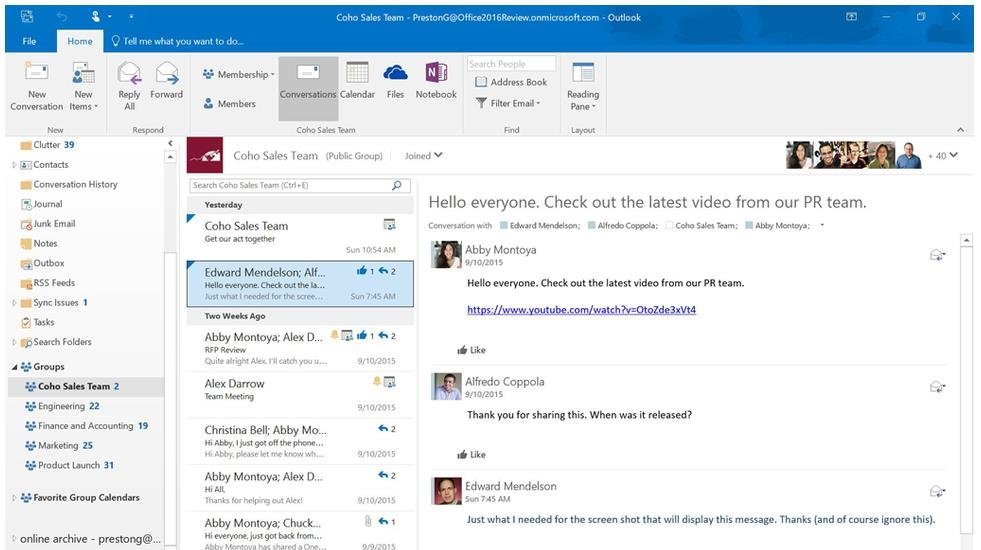Open the group Files cloud icon
The height and width of the screenshot is (550, 981).
395,74
